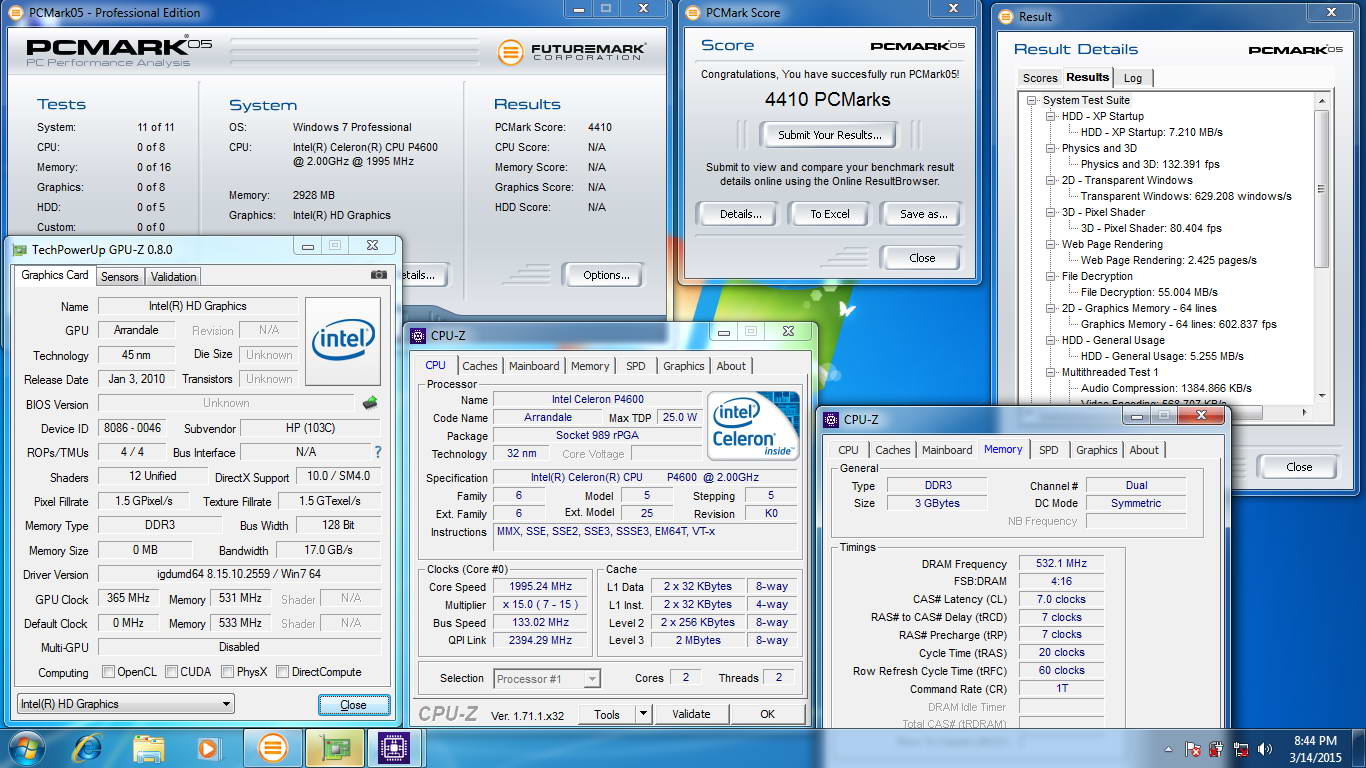Open Windows Explorer folder icon on taskbar
Image resolution: width=1366 pixels, height=768 pixels.
tap(148, 748)
